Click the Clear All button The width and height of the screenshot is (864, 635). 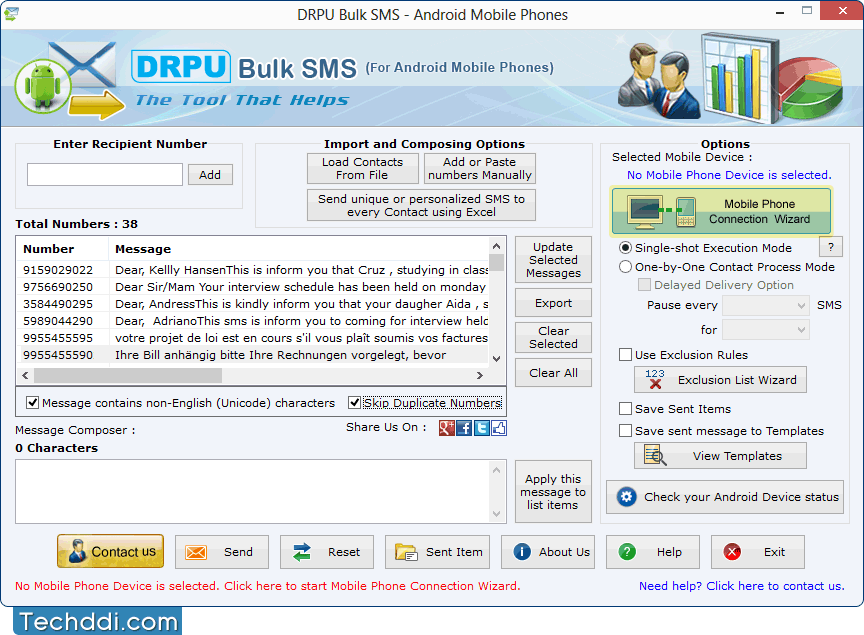click(553, 373)
